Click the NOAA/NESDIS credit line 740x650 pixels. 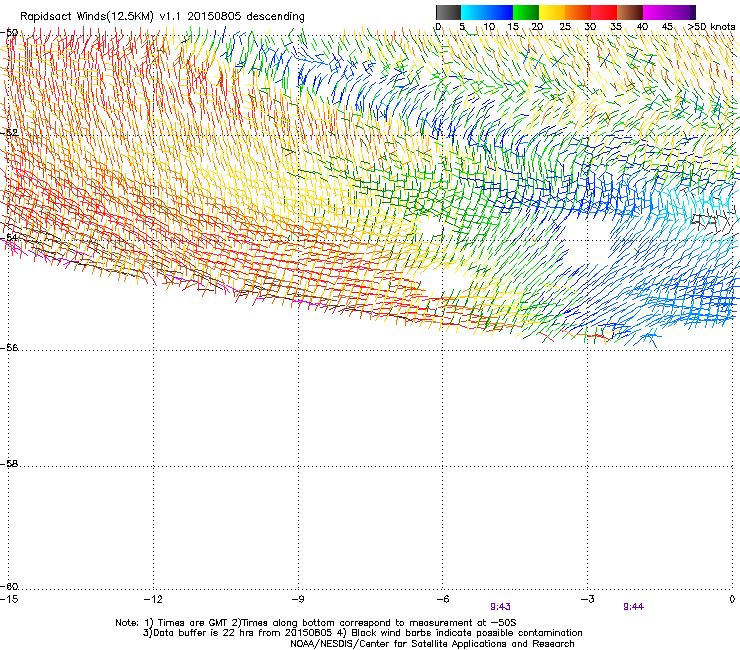click(x=432, y=644)
